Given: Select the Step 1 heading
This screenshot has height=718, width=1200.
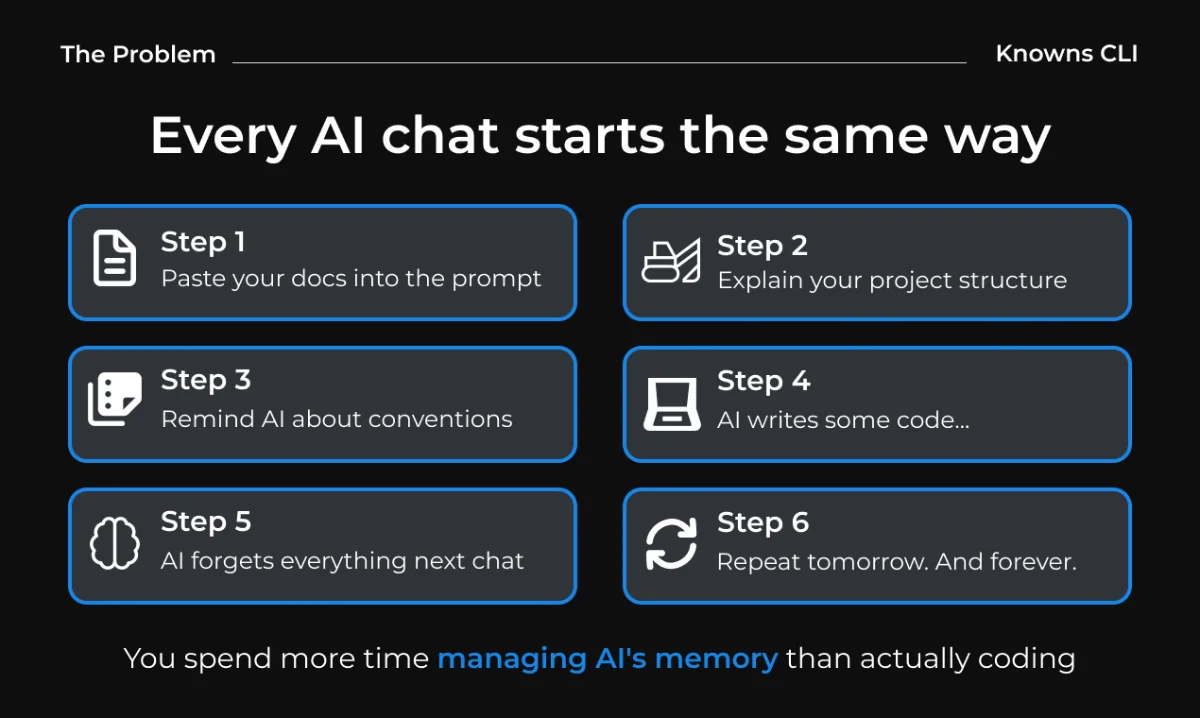Looking at the screenshot, I should point(203,242).
